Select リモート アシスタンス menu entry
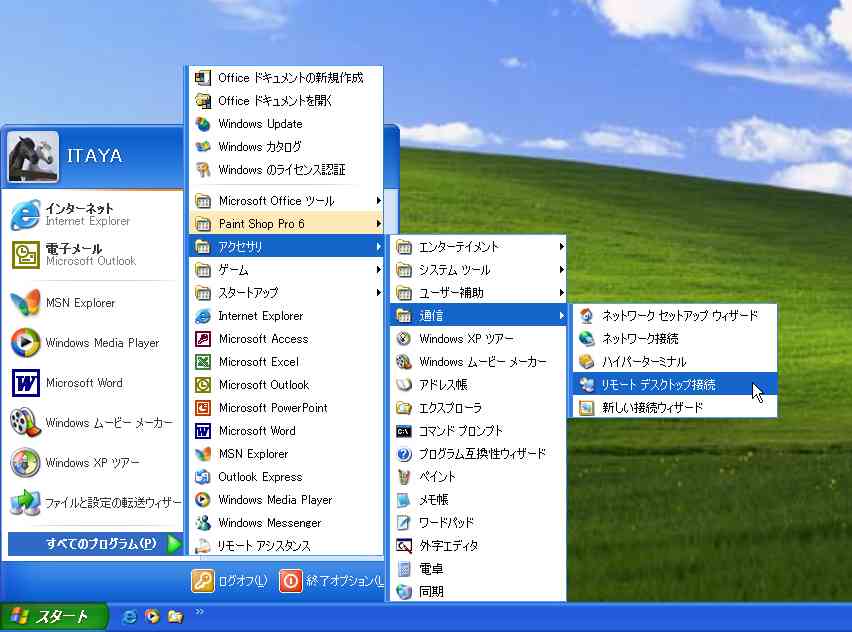 (x=286, y=546)
